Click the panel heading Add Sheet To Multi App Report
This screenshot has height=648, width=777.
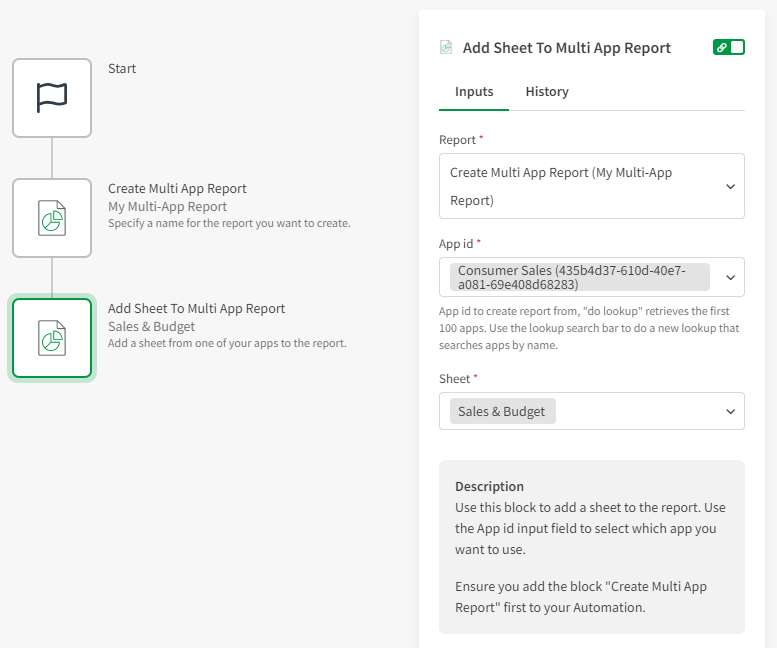click(x=566, y=48)
